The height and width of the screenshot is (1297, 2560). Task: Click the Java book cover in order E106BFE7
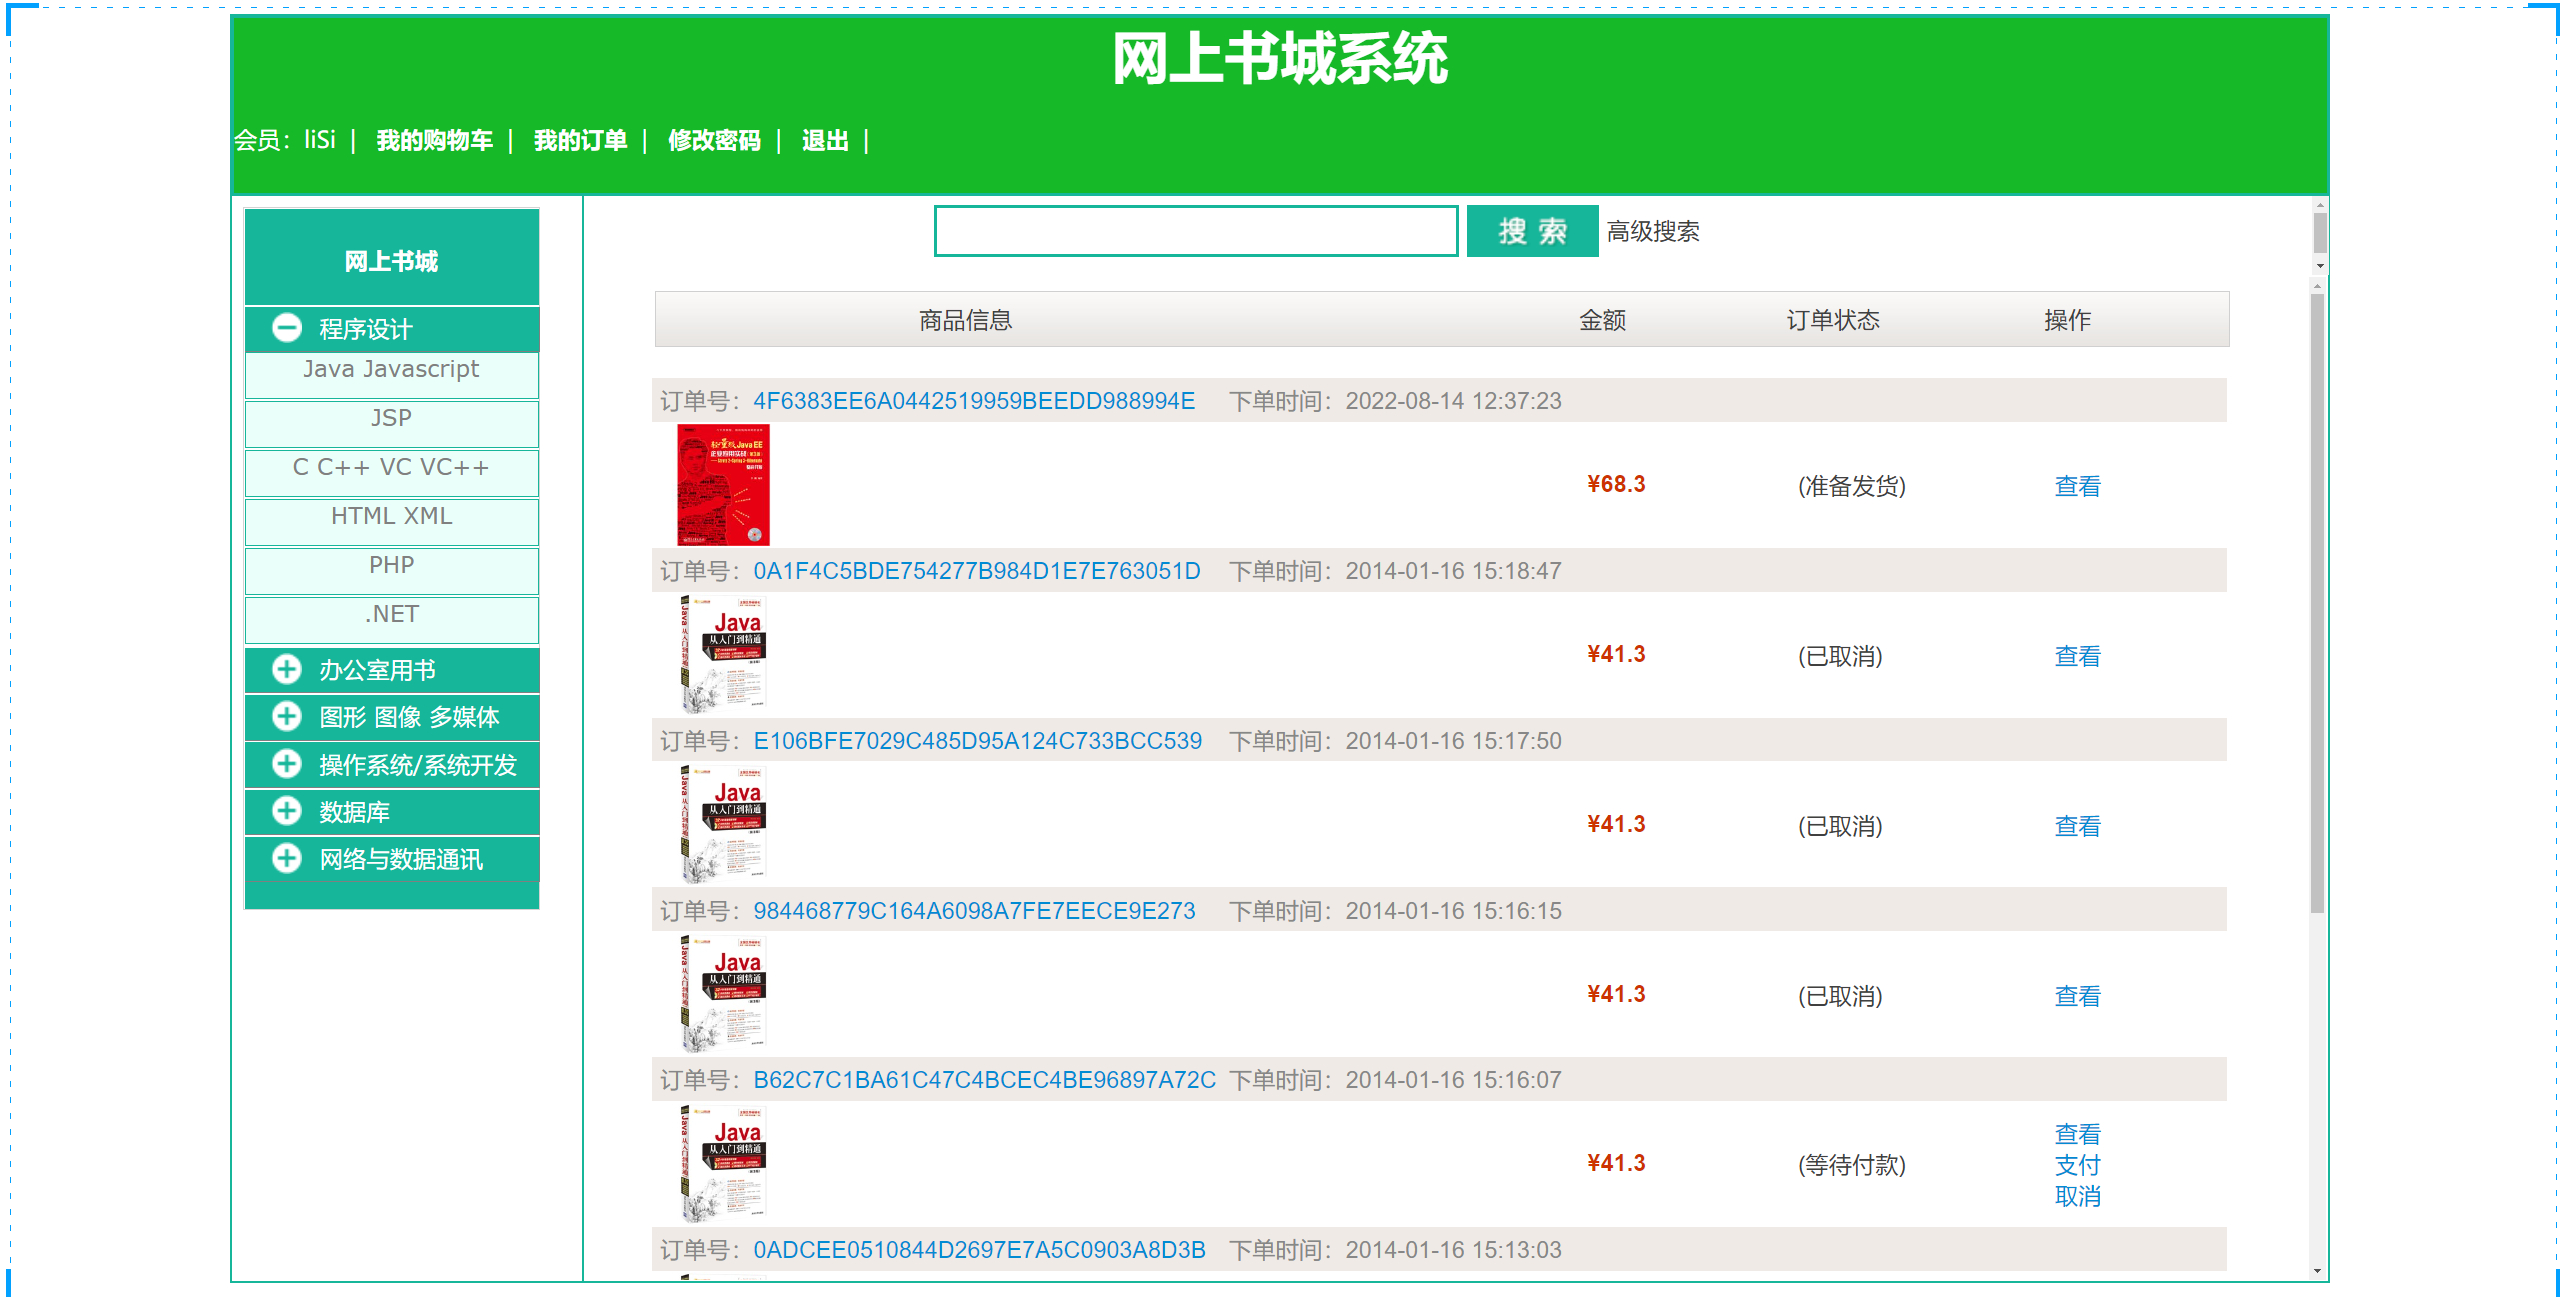[723, 825]
